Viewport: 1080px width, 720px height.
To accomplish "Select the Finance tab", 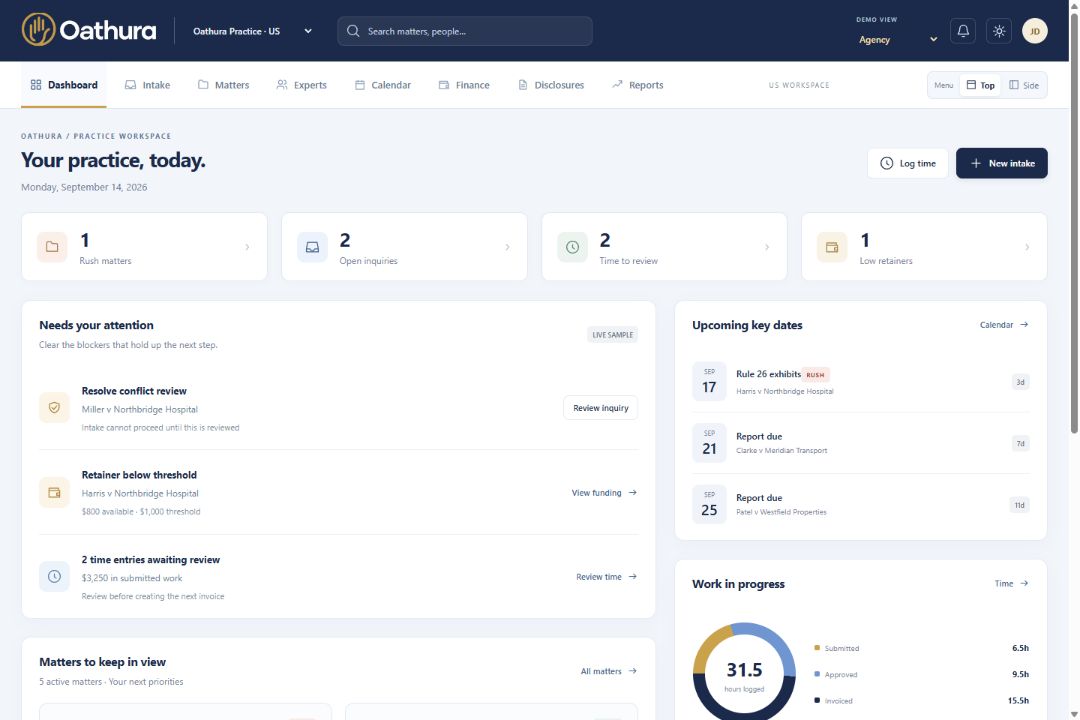I will pos(464,85).
